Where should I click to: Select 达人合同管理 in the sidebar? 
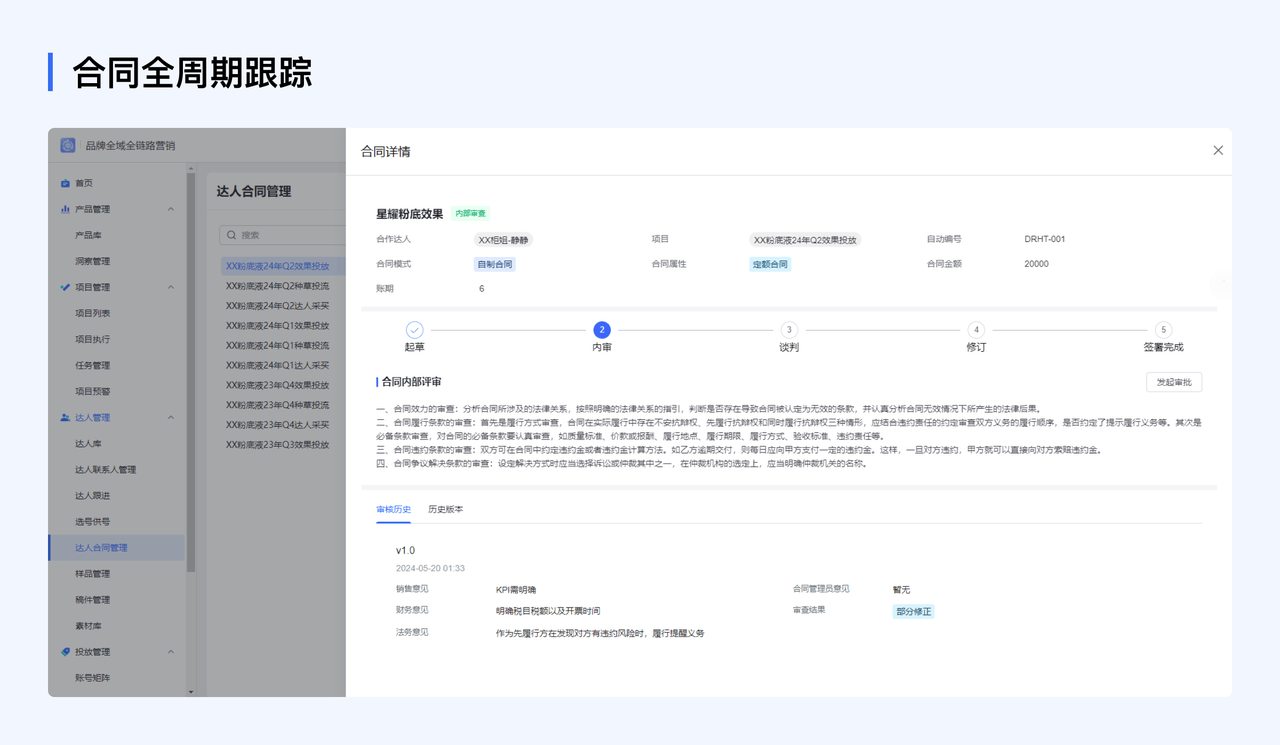(116, 547)
